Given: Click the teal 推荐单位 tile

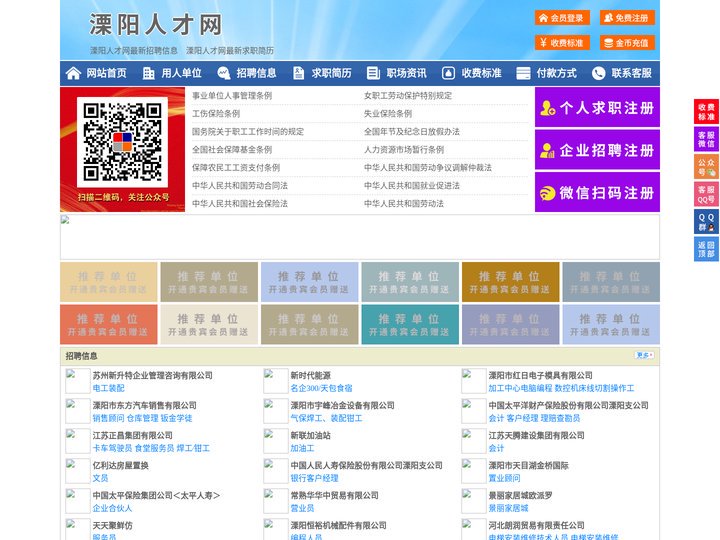Looking at the screenshot, I should tap(410, 325).
